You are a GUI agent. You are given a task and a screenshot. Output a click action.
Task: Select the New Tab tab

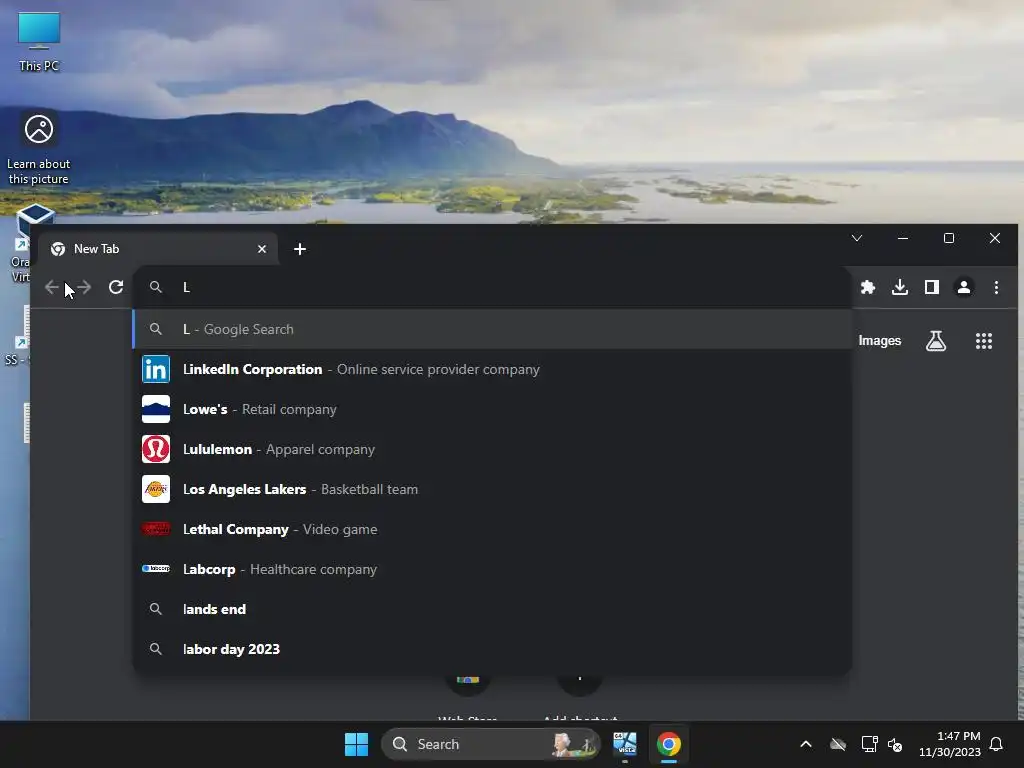[159, 249]
